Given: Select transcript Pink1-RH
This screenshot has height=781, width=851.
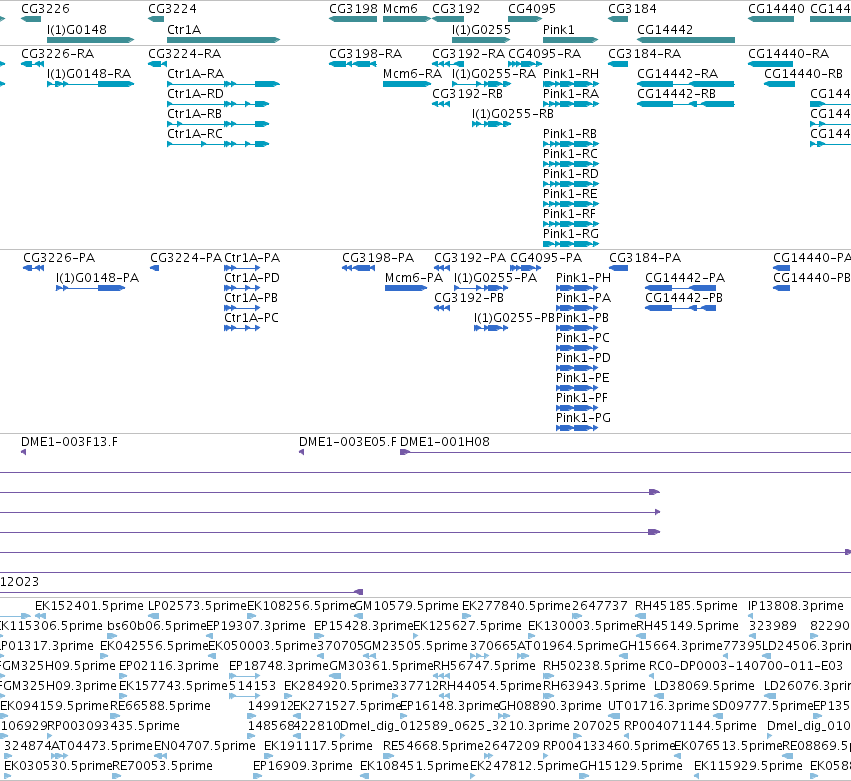Looking at the screenshot, I should pyautogui.click(x=571, y=84).
